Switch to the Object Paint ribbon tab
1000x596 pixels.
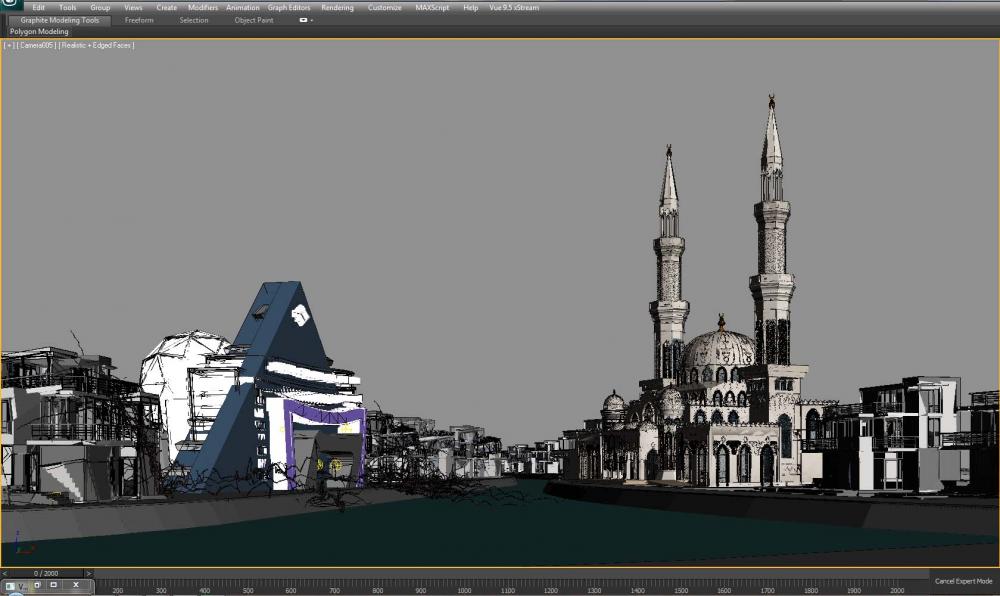pos(254,20)
